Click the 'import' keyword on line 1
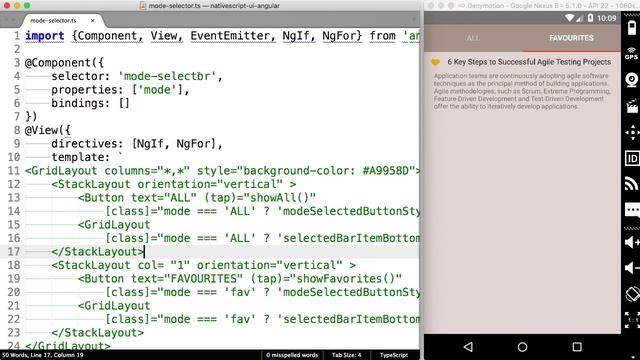Image resolution: width=640 pixels, height=360 pixels. (x=44, y=36)
